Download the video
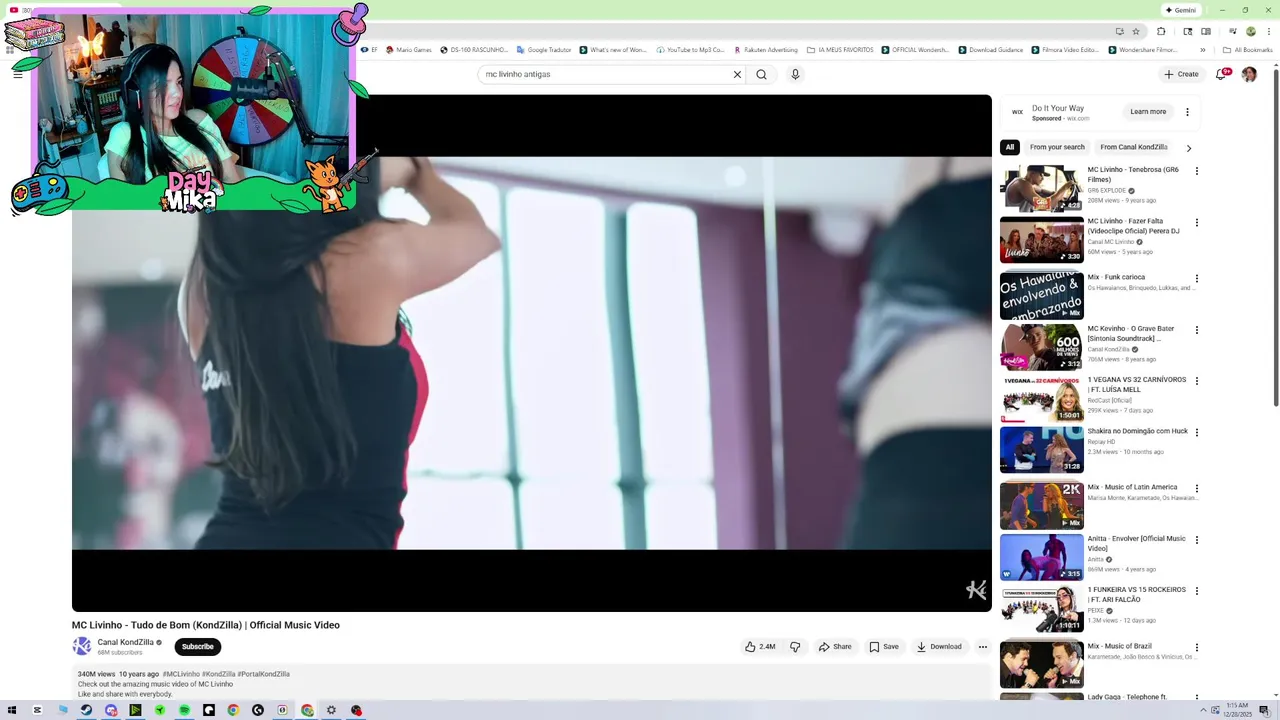This screenshot has width=1280, height=720. [939, 647]
